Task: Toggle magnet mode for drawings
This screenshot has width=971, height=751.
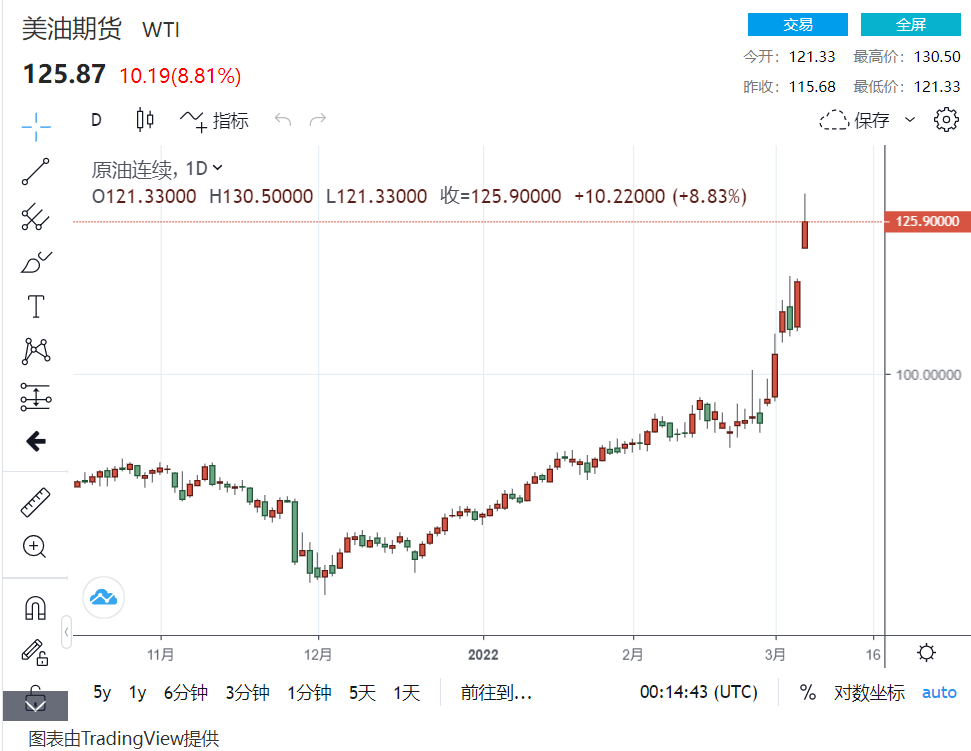Action: point(36,607)
